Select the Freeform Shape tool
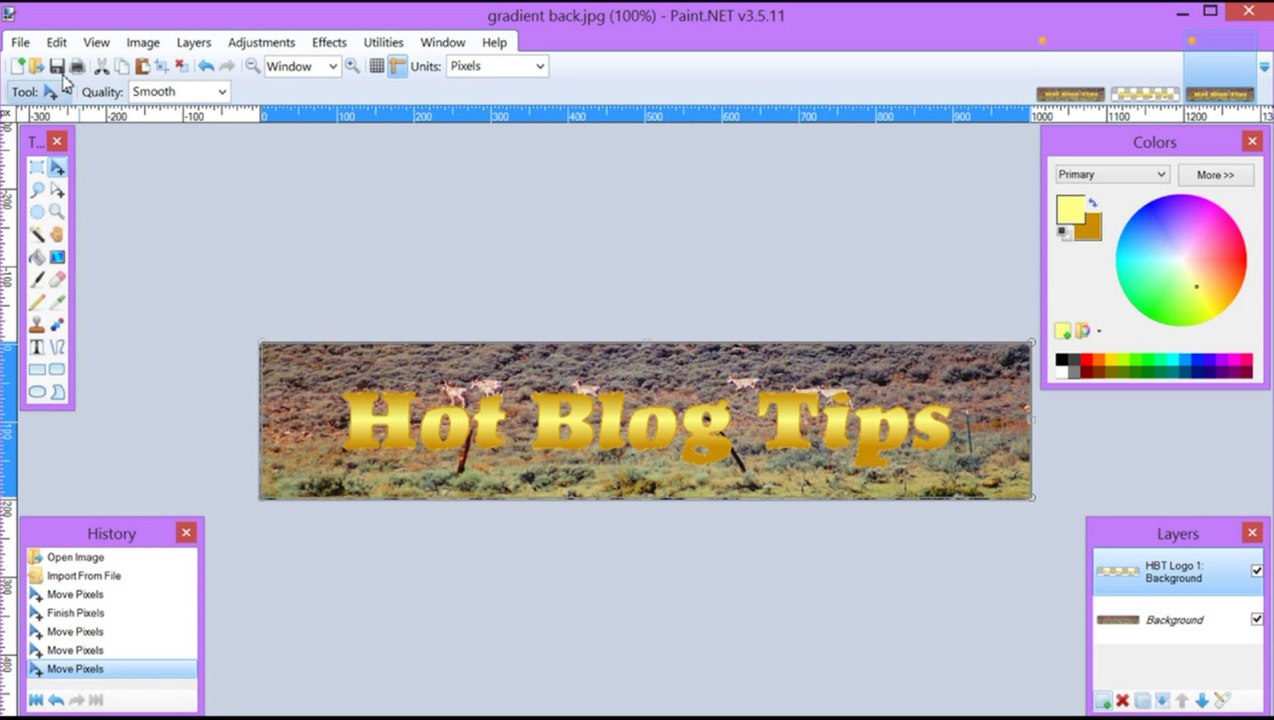Screen dimensions: 1274x720 point(57,392)
